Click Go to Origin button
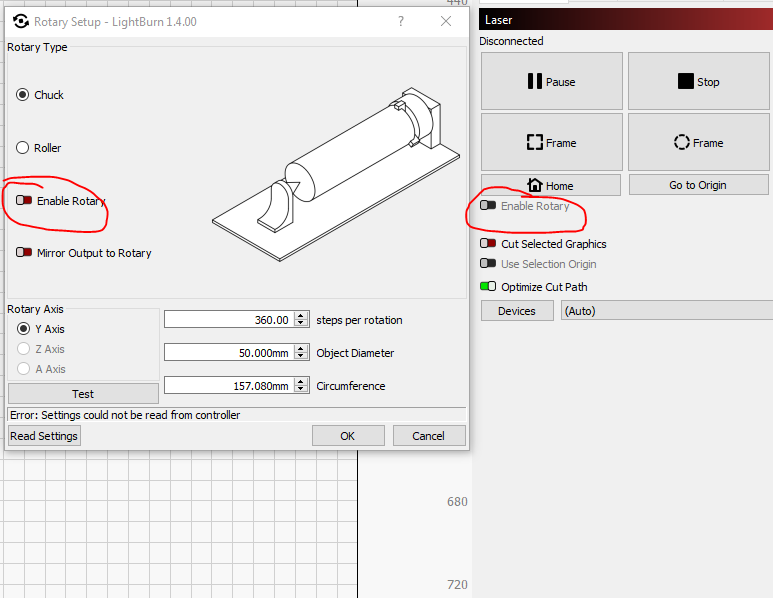 pos(698,185)
